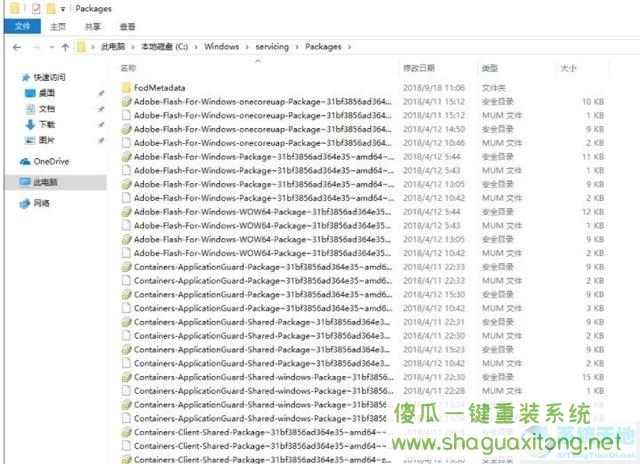Select onecoreuap file name dated 2018/4/12 10:46
Viewport: 640px width, 464px height.
tap(262, 143)
